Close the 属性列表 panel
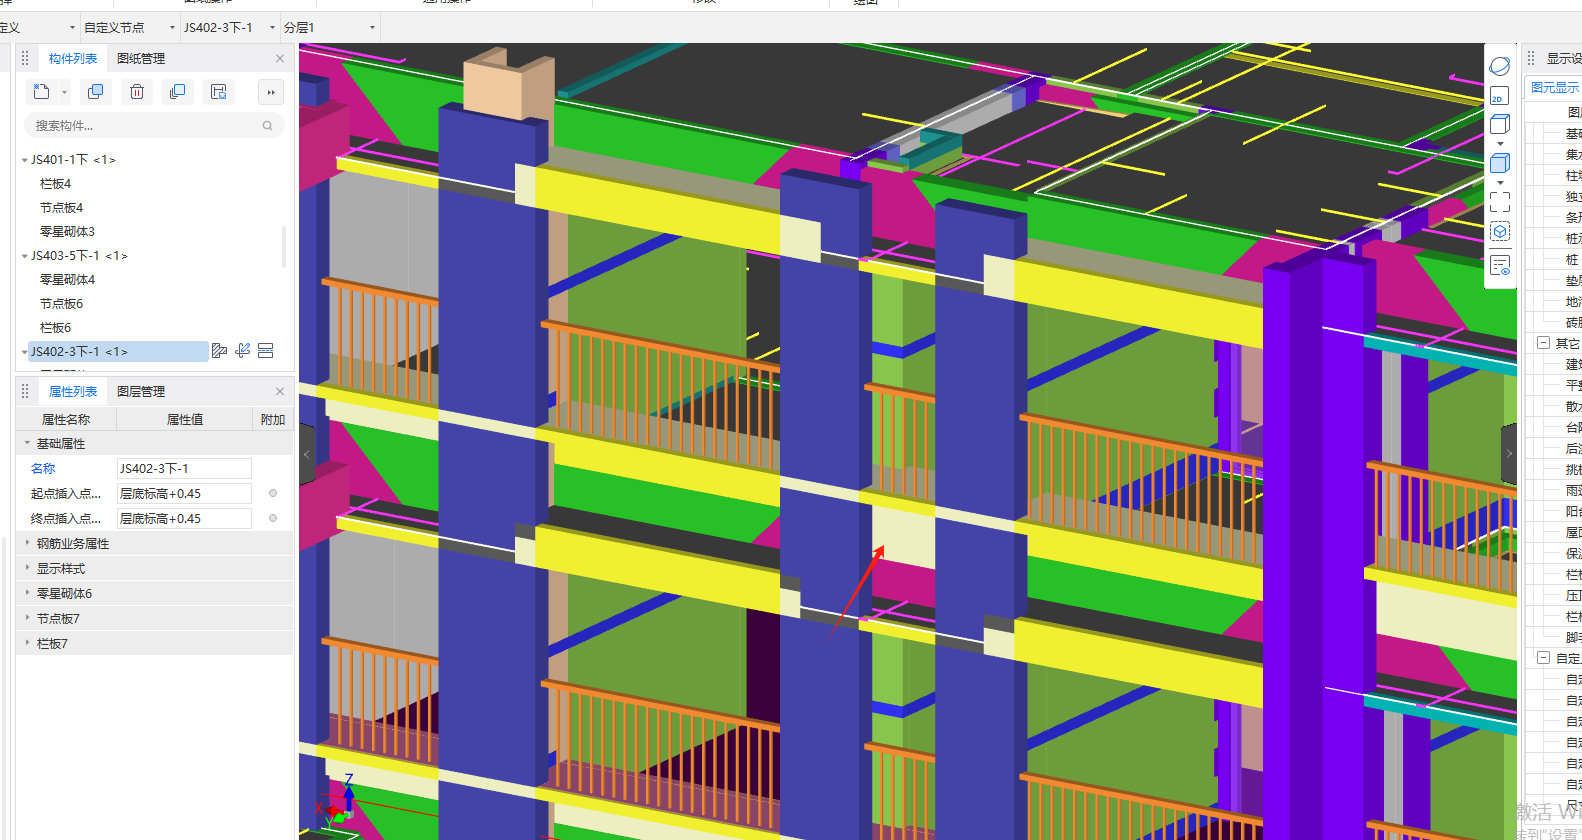Screen dimensions: 1582x840 pos(280,392)
